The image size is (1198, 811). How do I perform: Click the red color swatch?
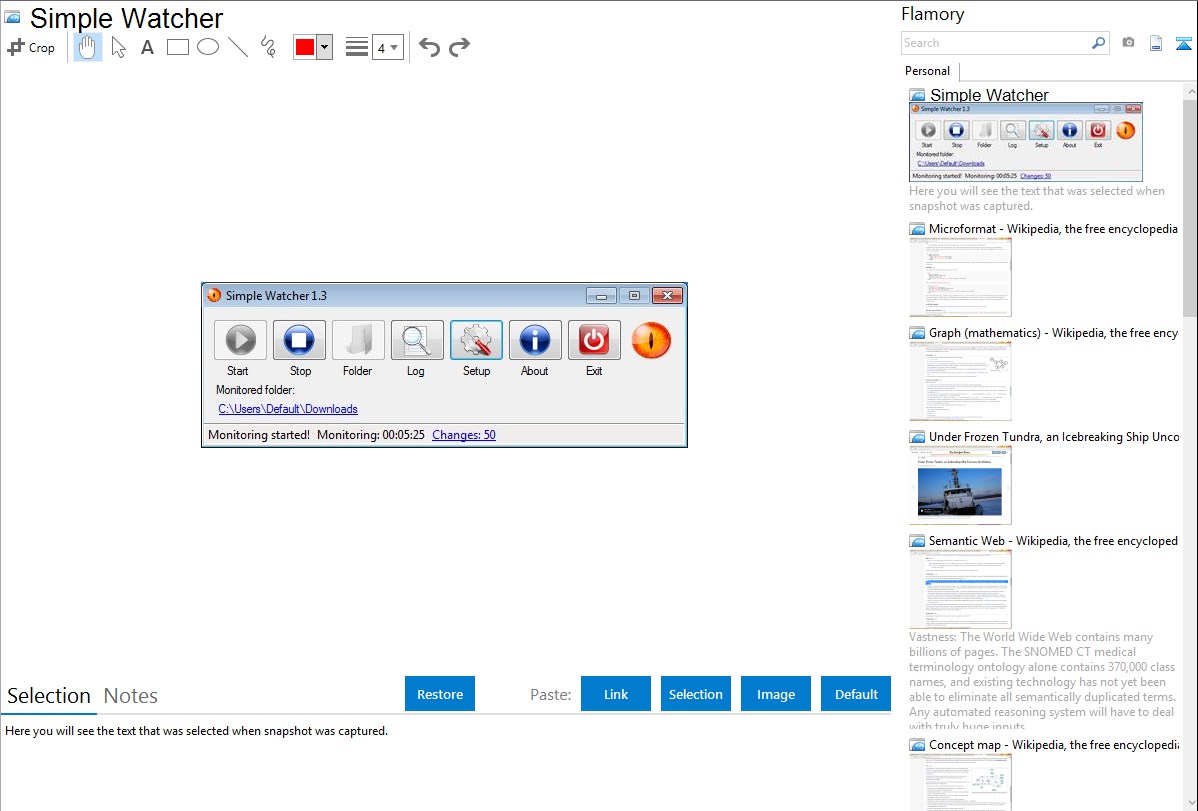tap(305, 47)
